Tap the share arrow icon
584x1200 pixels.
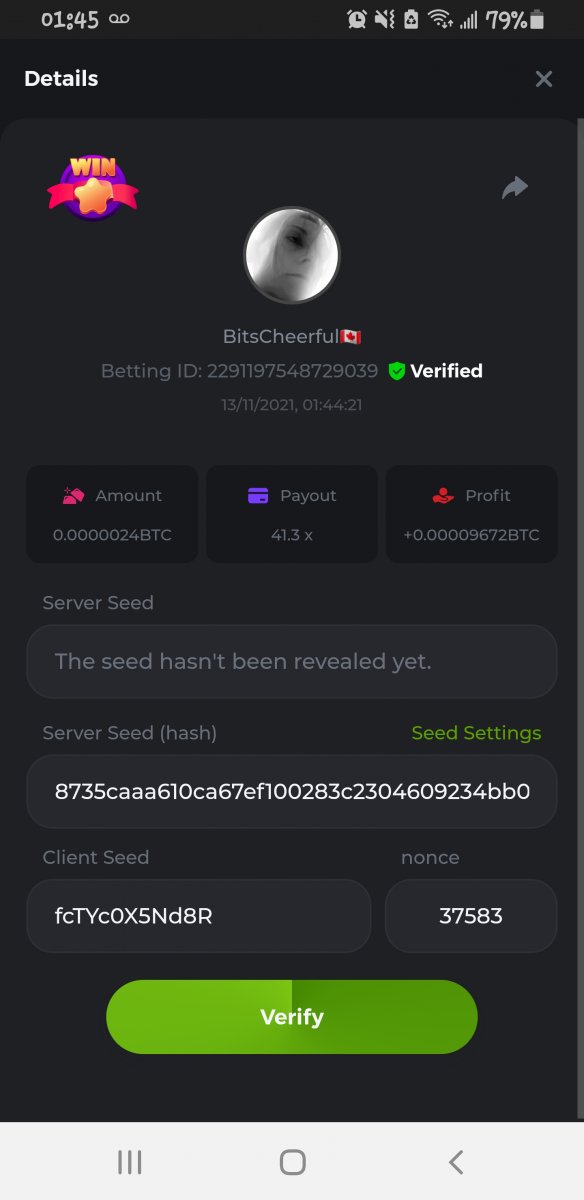point(514,187)
